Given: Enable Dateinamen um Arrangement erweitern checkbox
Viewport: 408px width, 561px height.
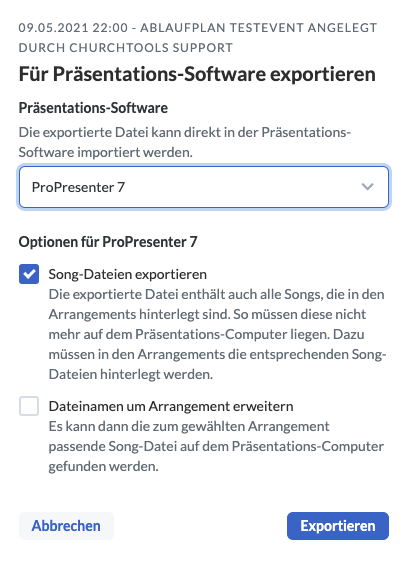Looking at the screenshot, I should 29,406.
